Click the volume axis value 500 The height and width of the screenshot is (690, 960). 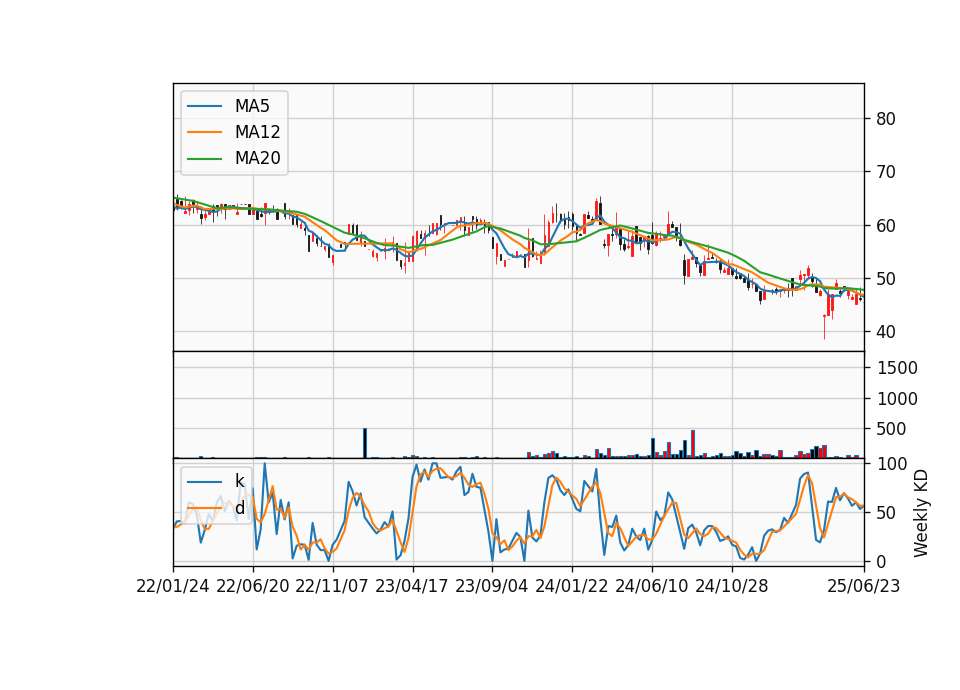click(x=891, y=429)
